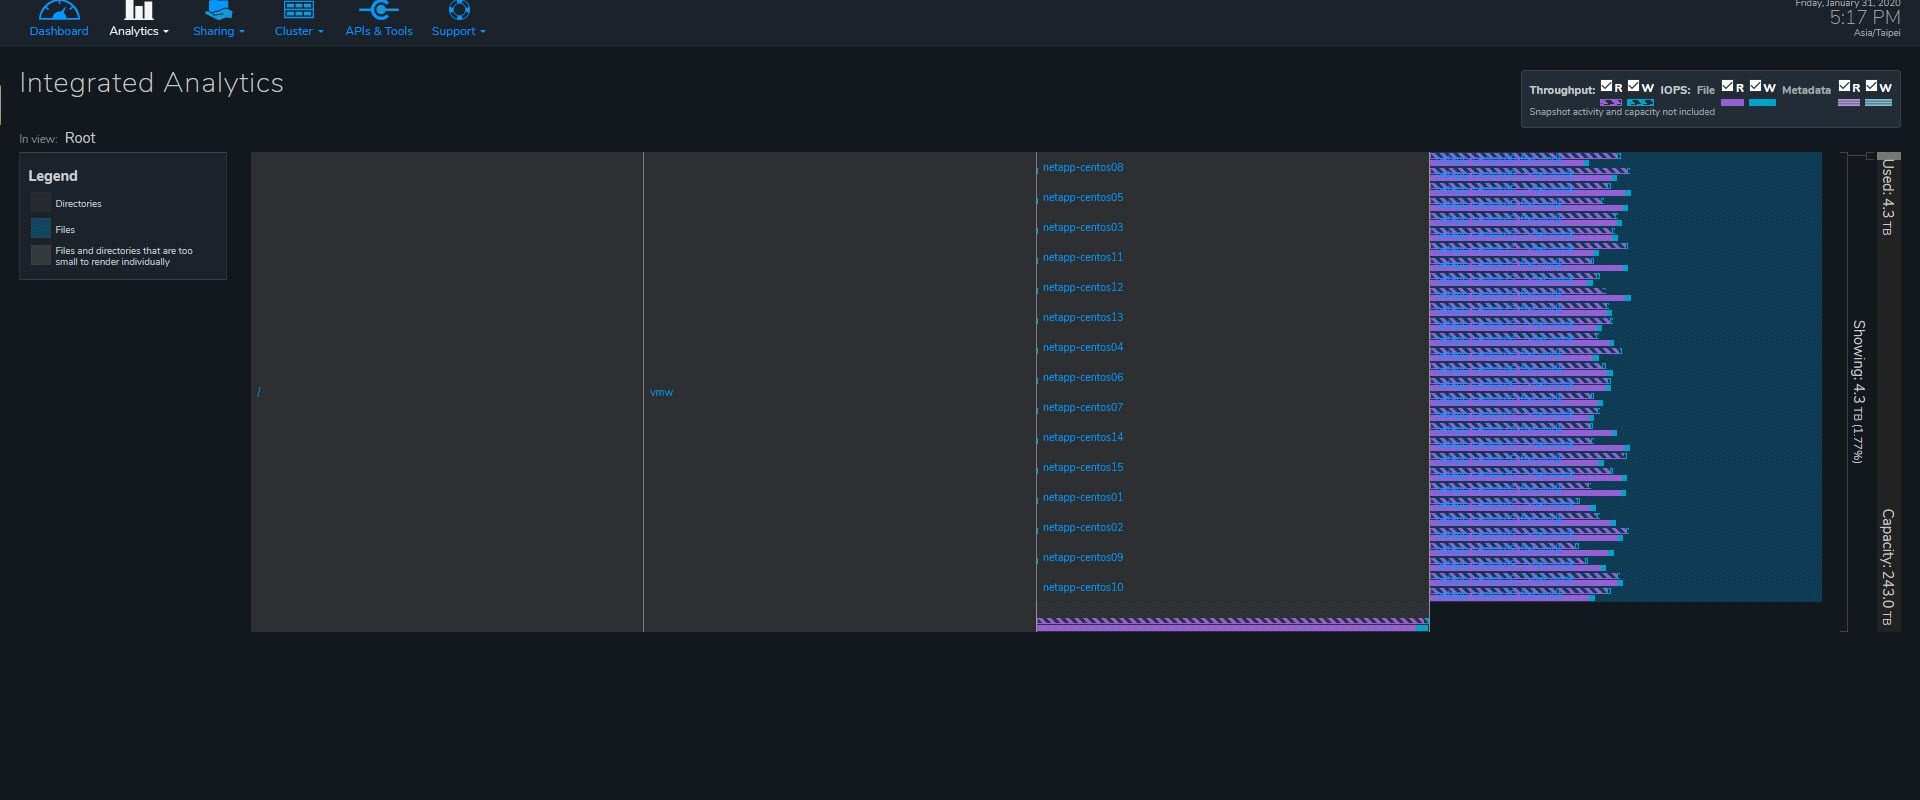Click the 5:17 PM clock display
This screenshot has width=1920, height=800.
[1865, 18]
